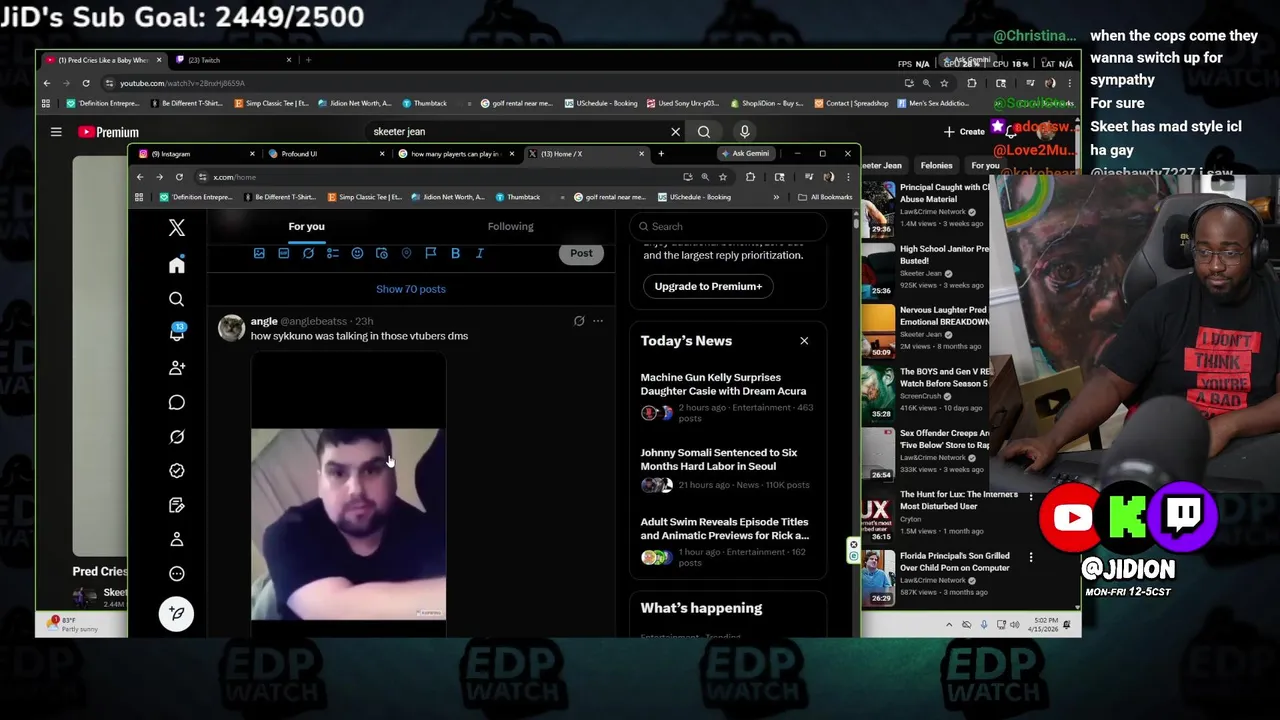Click the flag icon in composer
Viewport: 1280px width, 720px height.
pos(431,254)
